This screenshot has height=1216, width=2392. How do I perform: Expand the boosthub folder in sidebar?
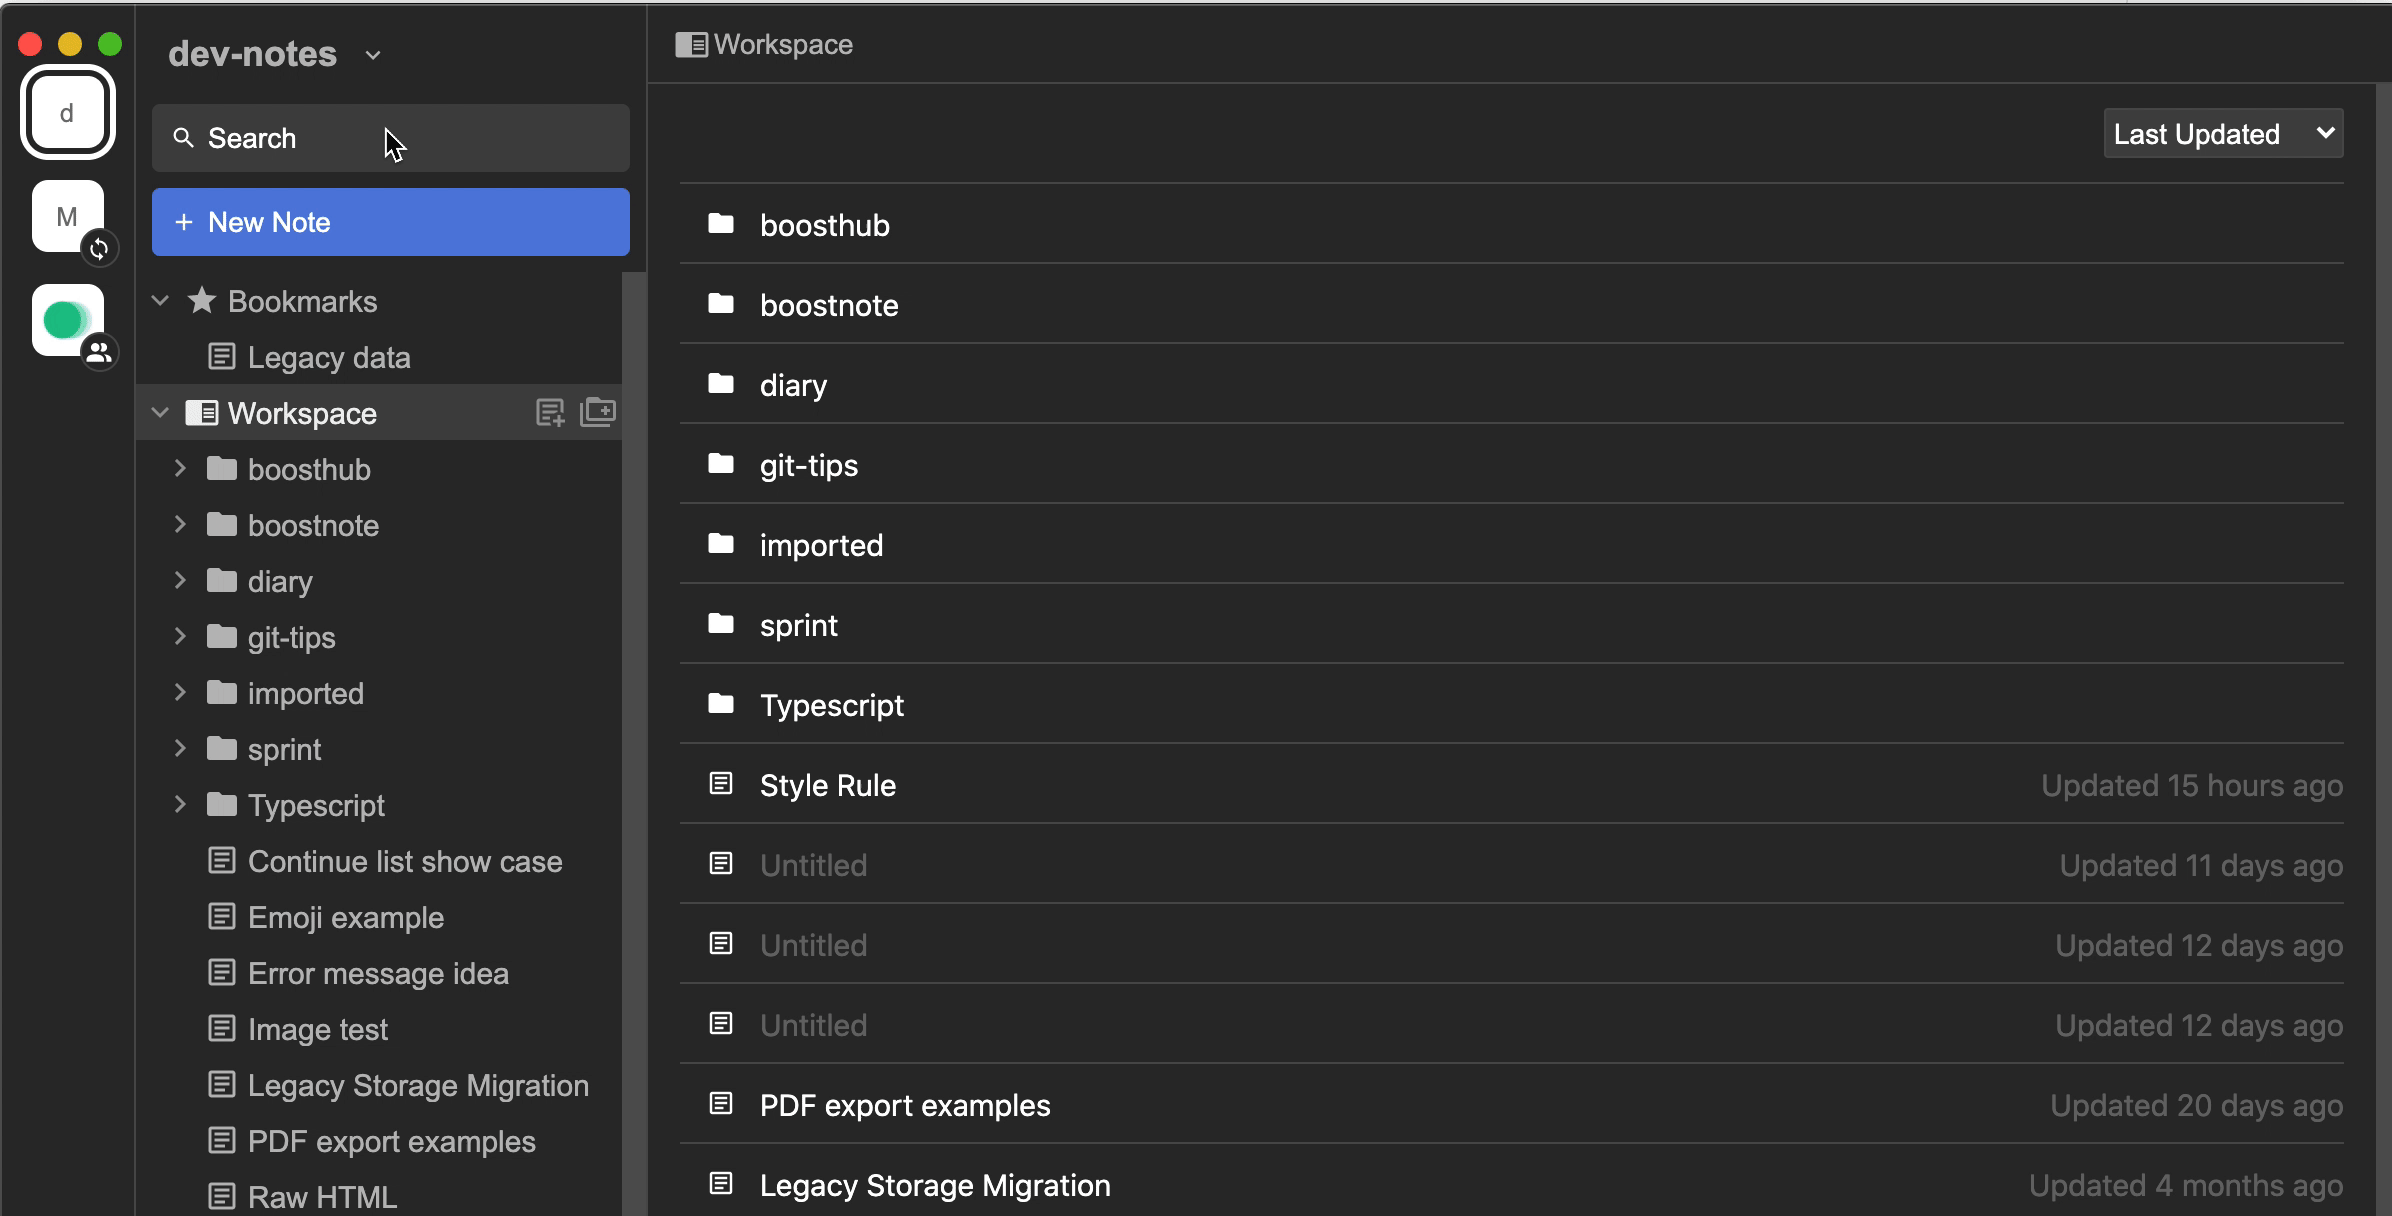(180, 469)
